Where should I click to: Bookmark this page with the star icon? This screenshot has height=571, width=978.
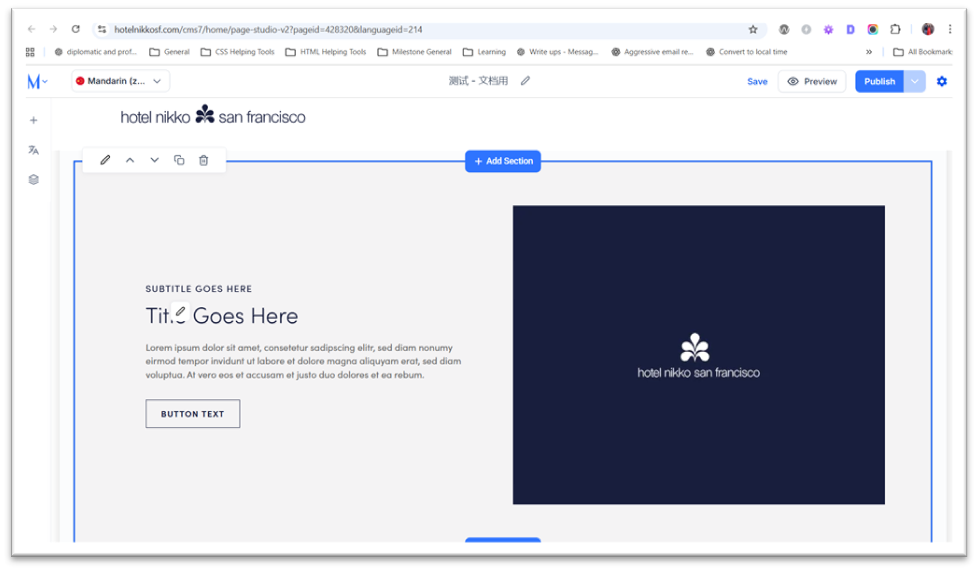pos(753,29)
